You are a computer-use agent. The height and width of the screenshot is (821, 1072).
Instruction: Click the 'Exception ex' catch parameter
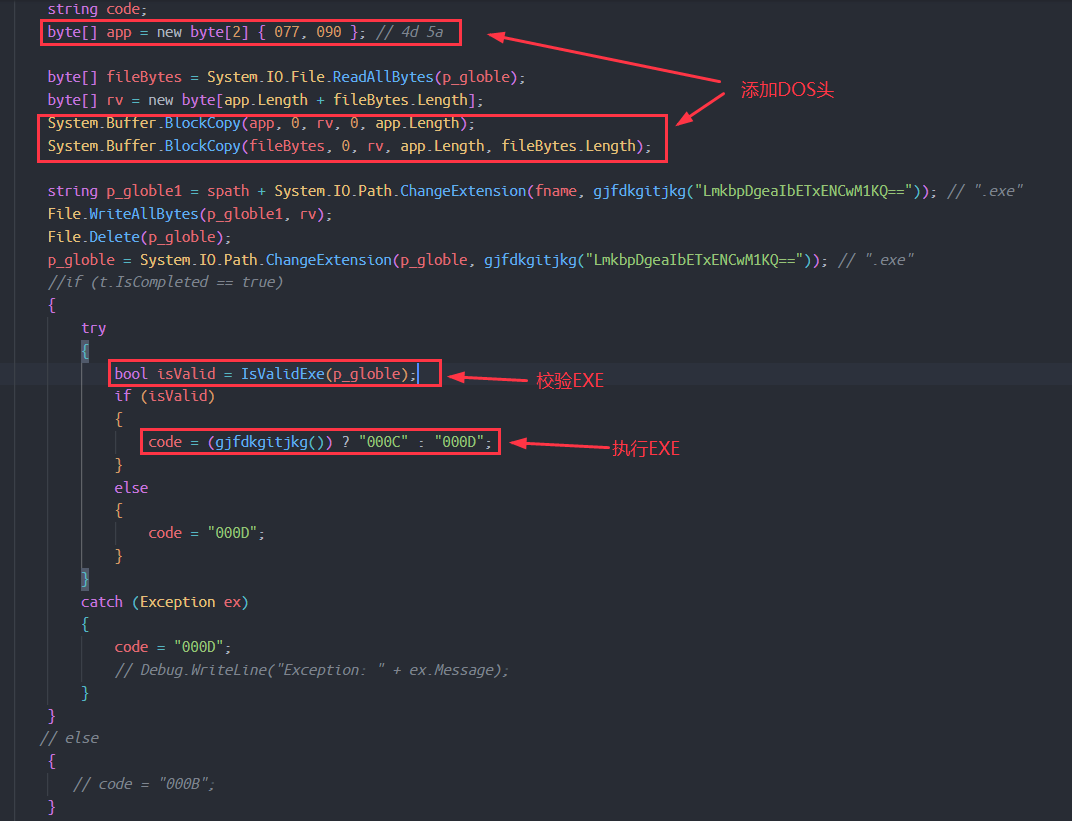click(191, 602)
